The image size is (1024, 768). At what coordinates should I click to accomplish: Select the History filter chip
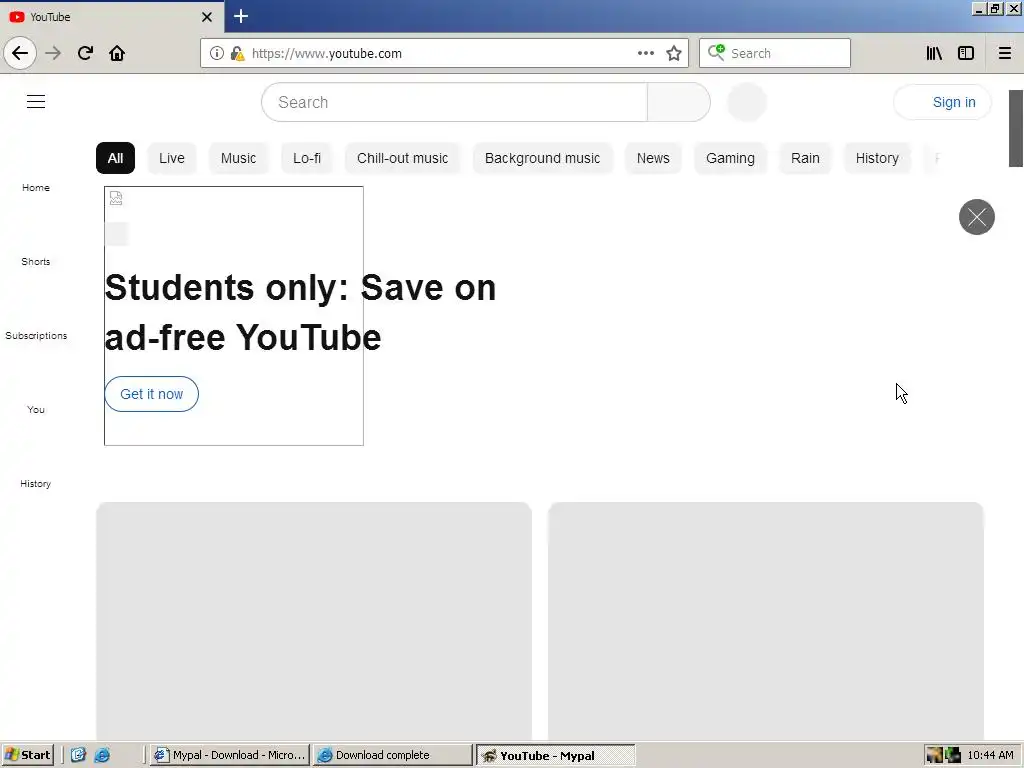click(x=877, y=158)
